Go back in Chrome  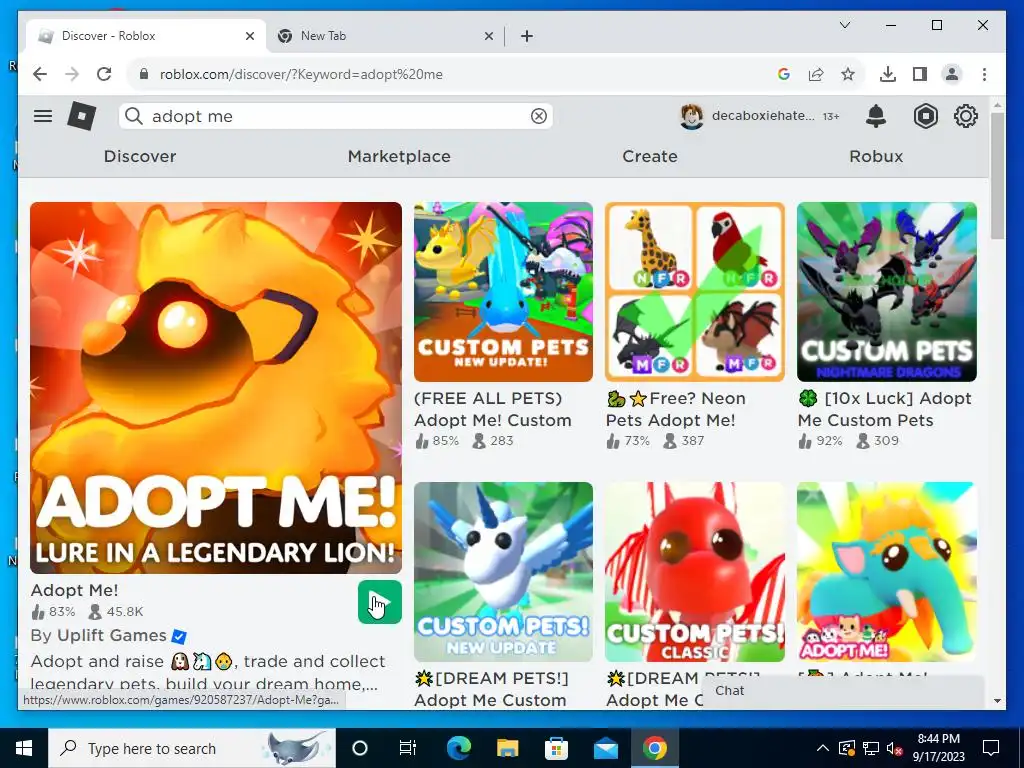pos(40,74)
